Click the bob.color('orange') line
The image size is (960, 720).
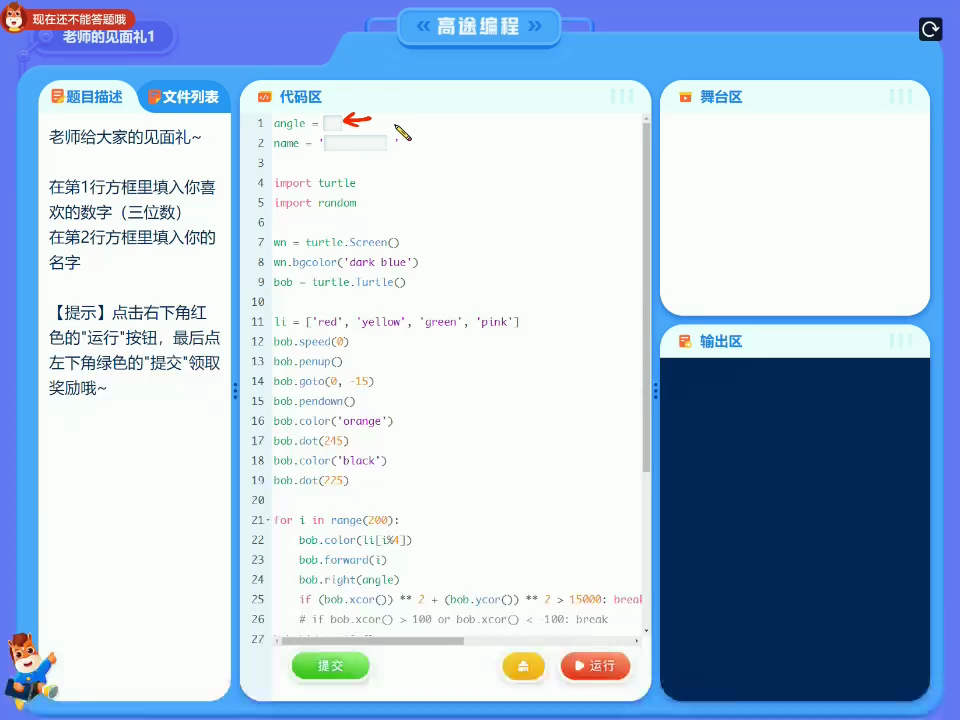point(333,421)
